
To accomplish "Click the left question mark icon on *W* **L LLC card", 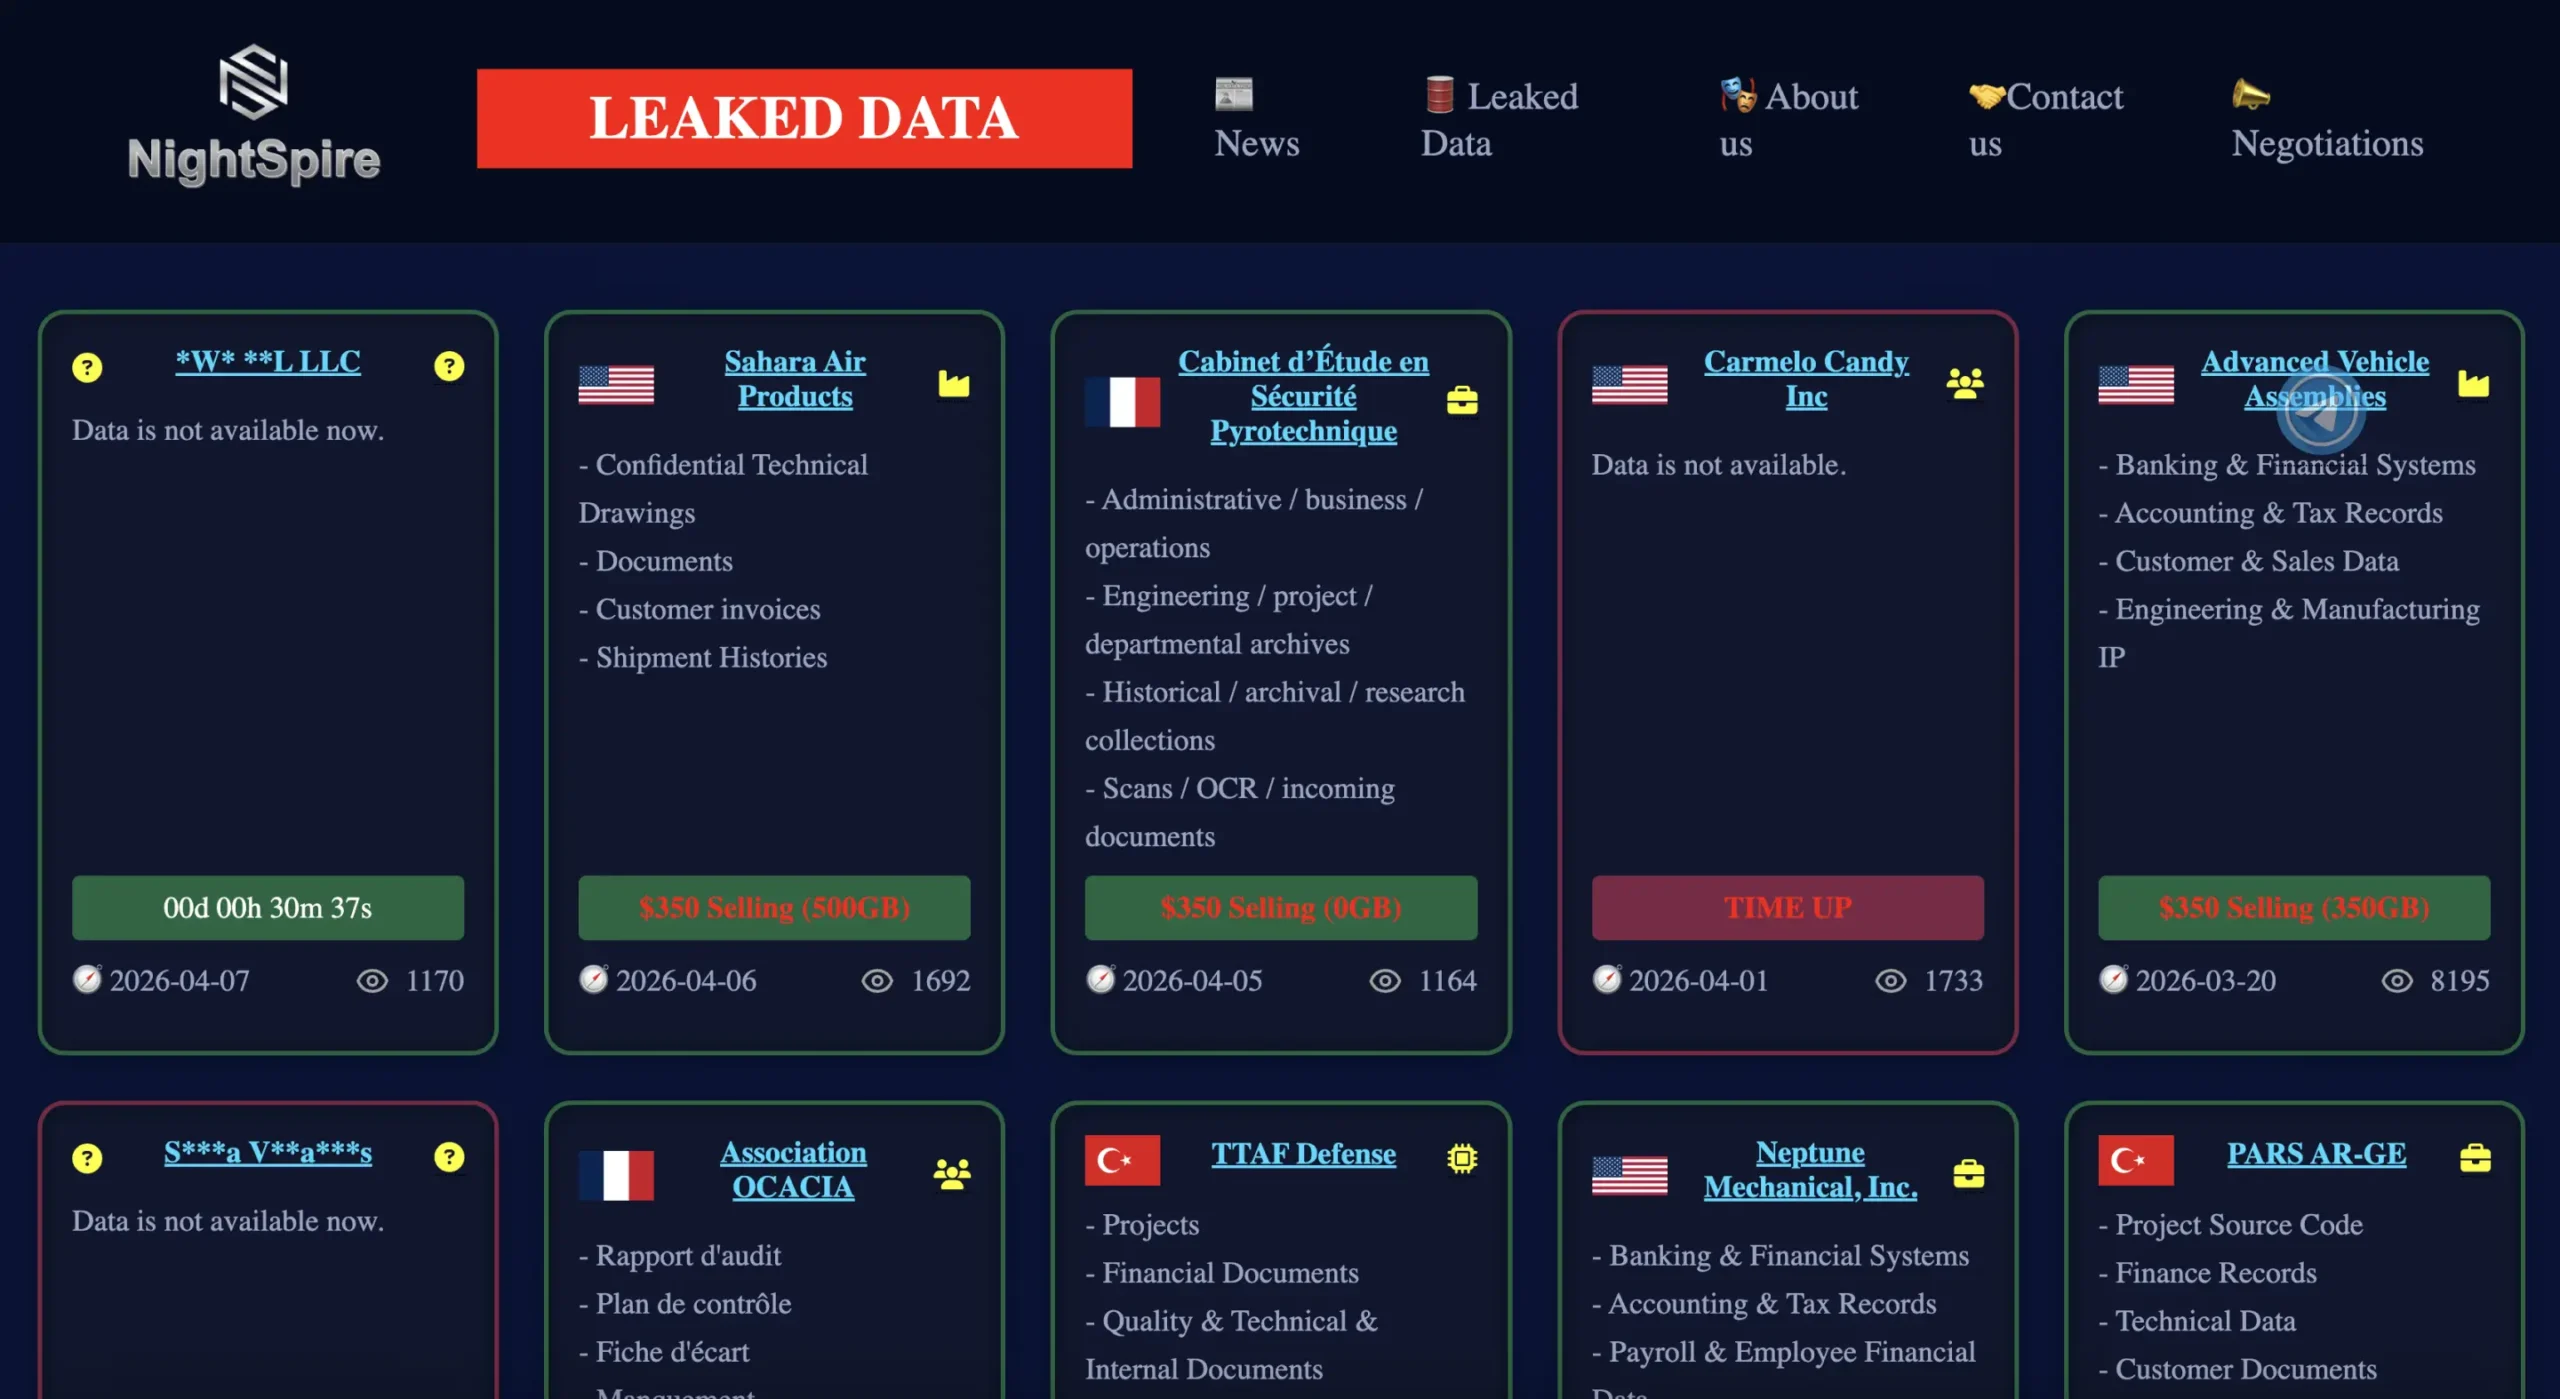I will point(87,367).
